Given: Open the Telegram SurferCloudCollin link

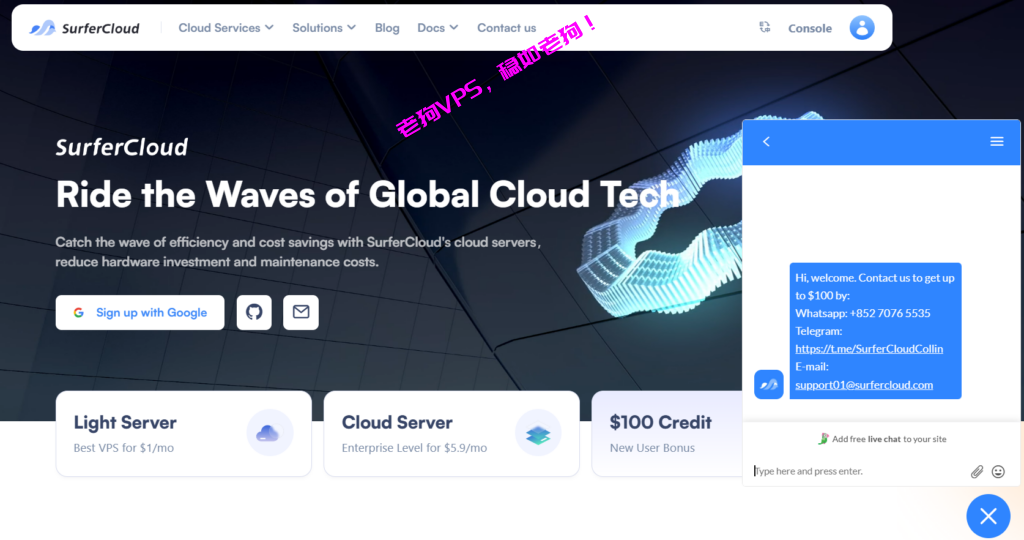Looking at the screenshot, I should coord(869,349).
